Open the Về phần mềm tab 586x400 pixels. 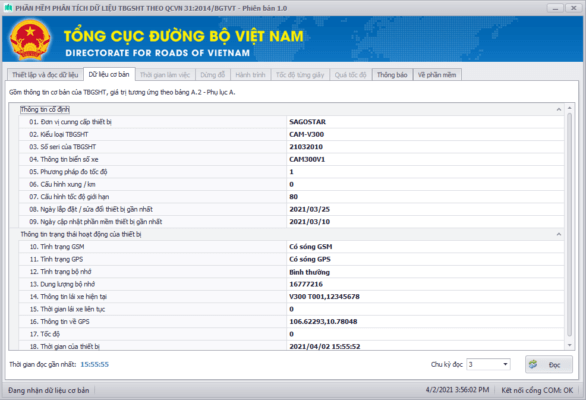coord(437,75)
